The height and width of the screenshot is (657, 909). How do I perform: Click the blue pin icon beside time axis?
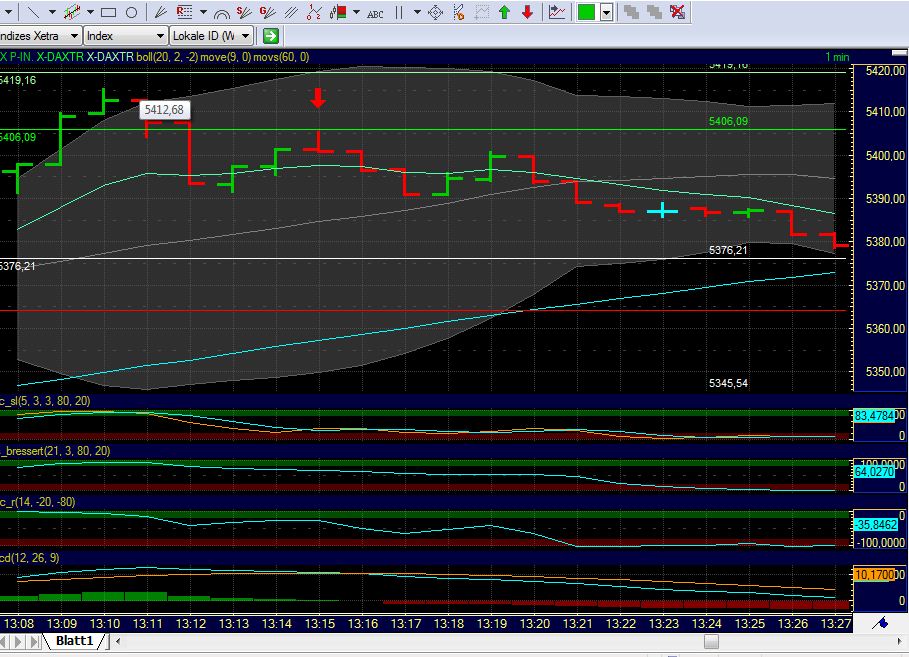tap(881, 623)
